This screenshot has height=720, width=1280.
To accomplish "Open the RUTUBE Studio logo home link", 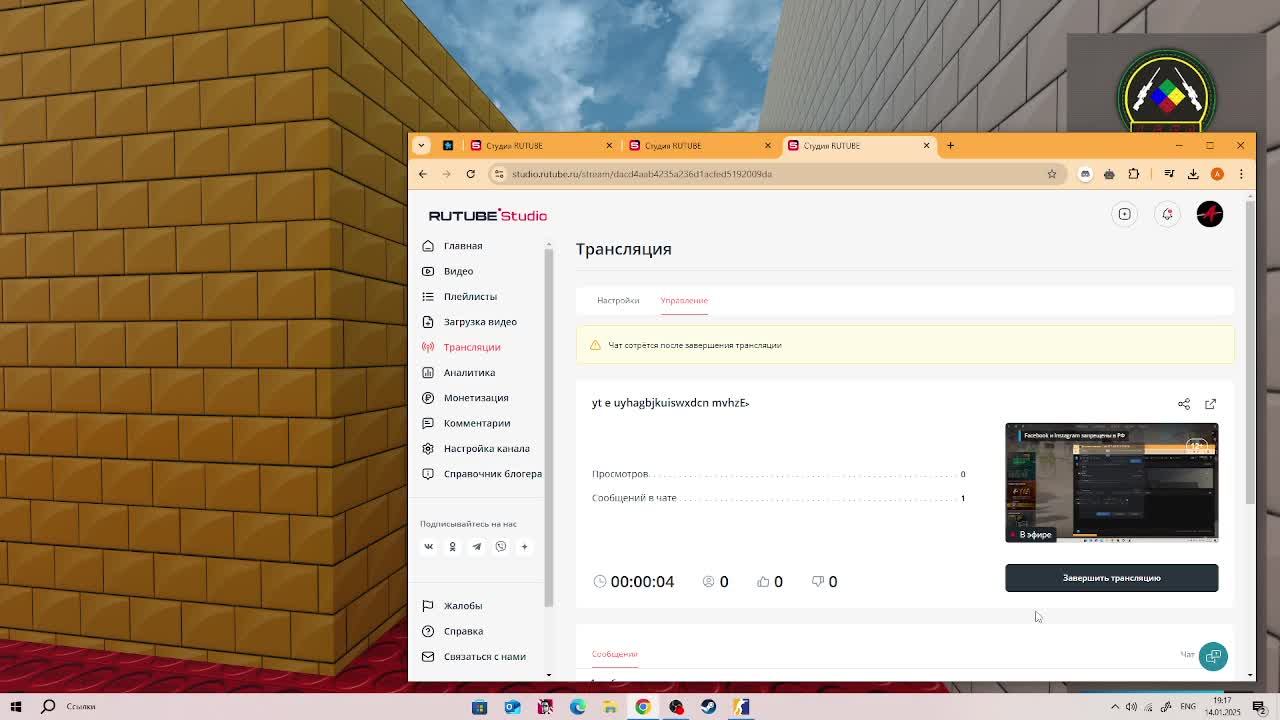I will pos(488,215).
